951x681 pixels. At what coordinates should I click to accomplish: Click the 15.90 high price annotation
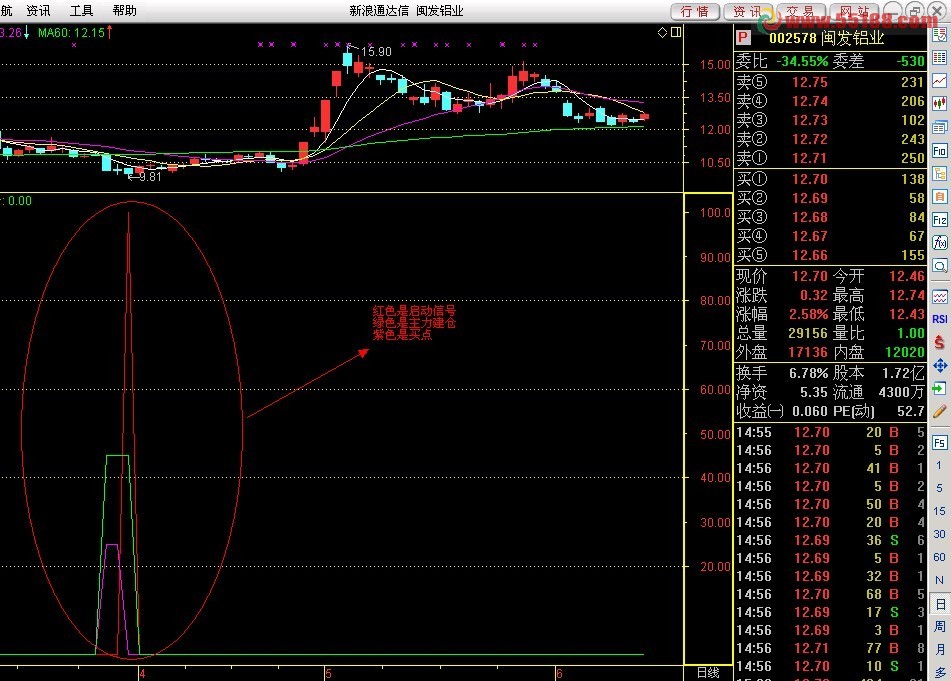pos(376,52)
